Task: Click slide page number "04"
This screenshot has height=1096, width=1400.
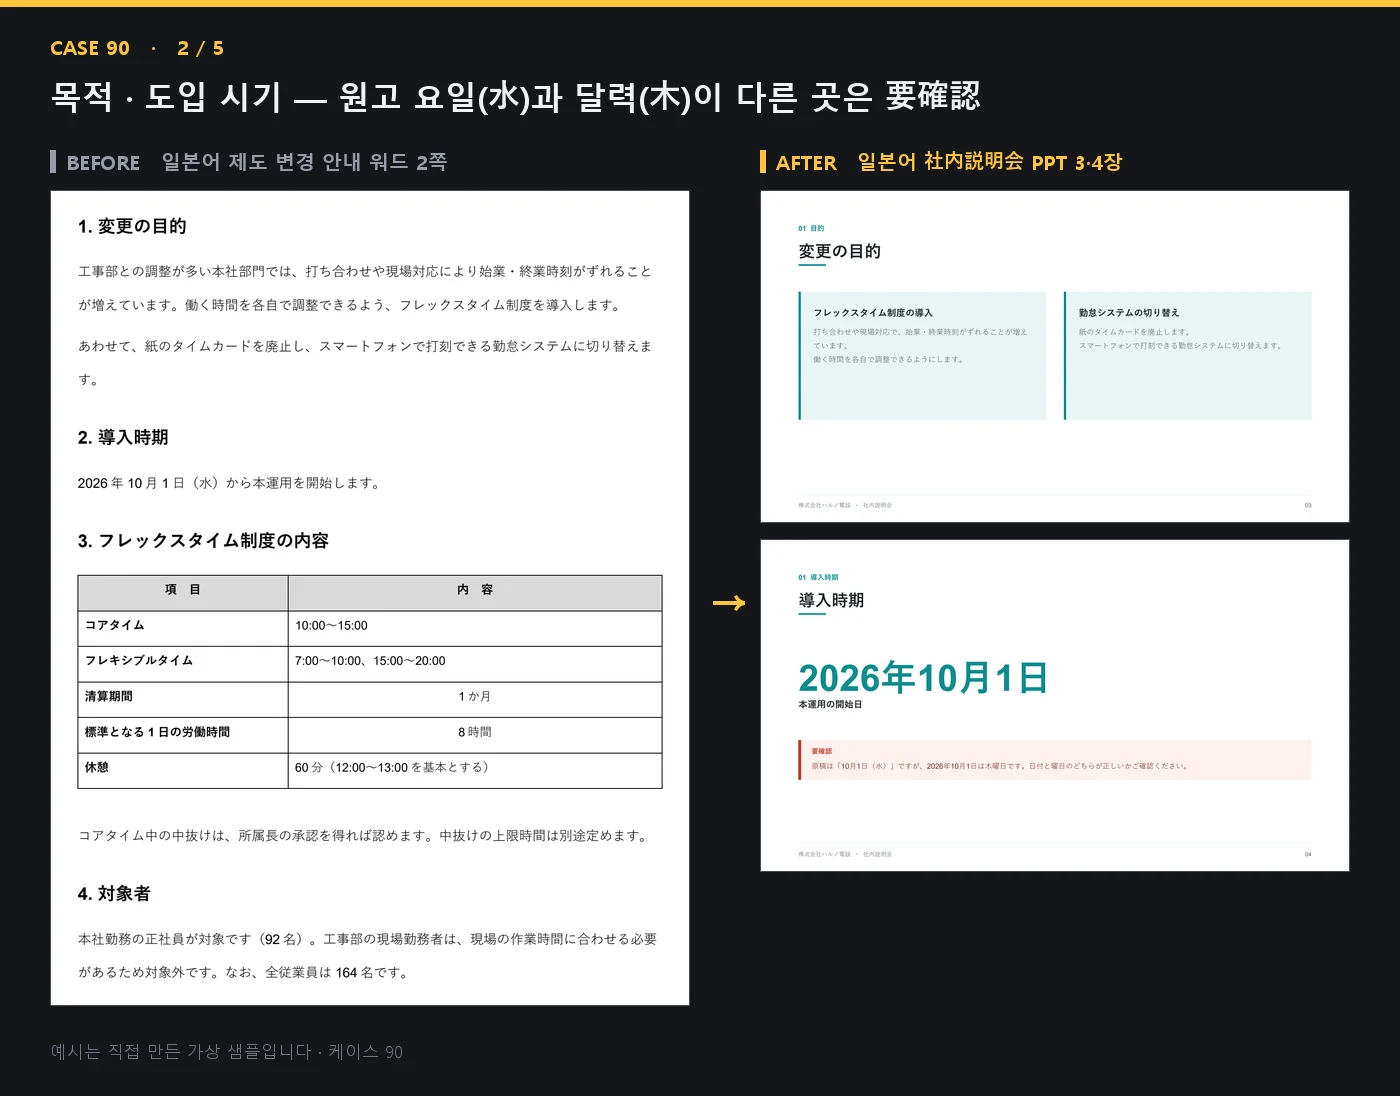Action: [x=1308, y=855]
